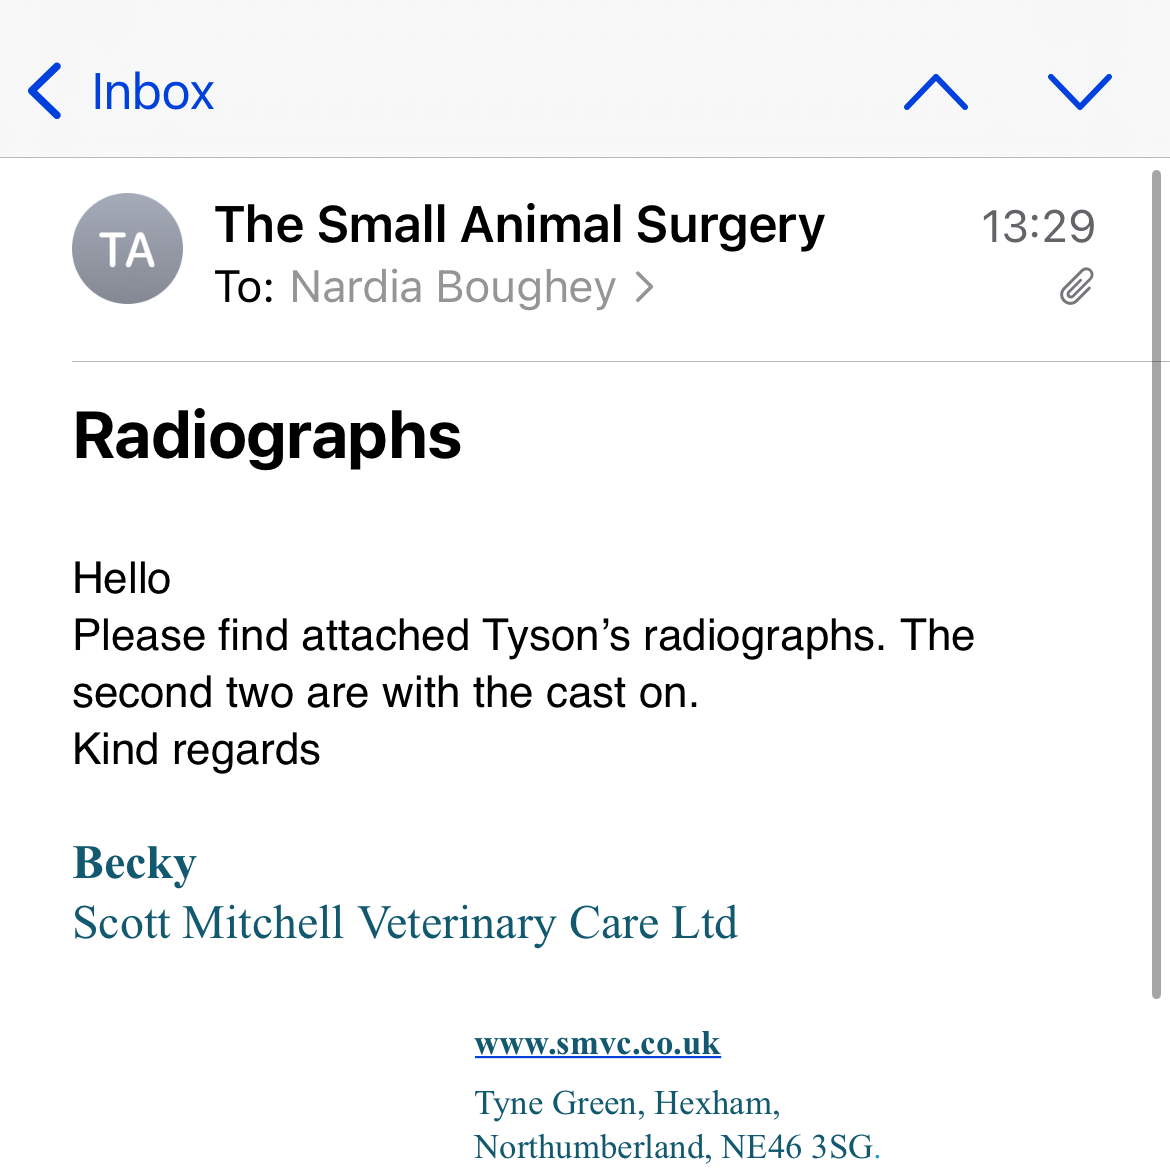Tap the Northumberland NE46 3SG postcode line
The width and height of the screenshot is (1170, 1170).
[x=677, y=1147]
